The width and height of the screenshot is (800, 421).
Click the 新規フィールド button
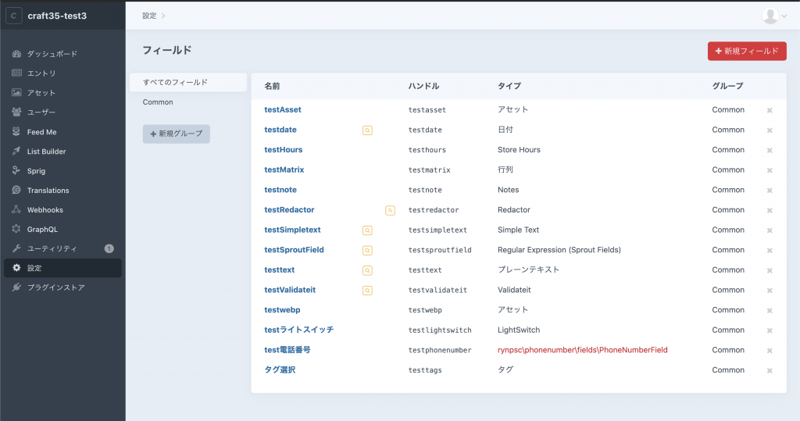[746, 51]
